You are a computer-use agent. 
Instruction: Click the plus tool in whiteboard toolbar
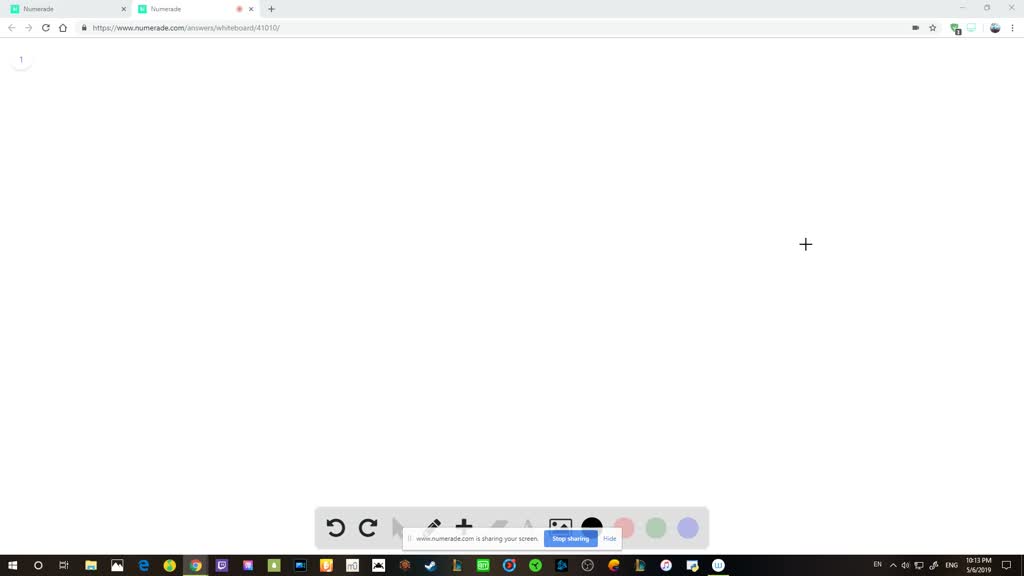pyautogui.click(x=464, y=524)
